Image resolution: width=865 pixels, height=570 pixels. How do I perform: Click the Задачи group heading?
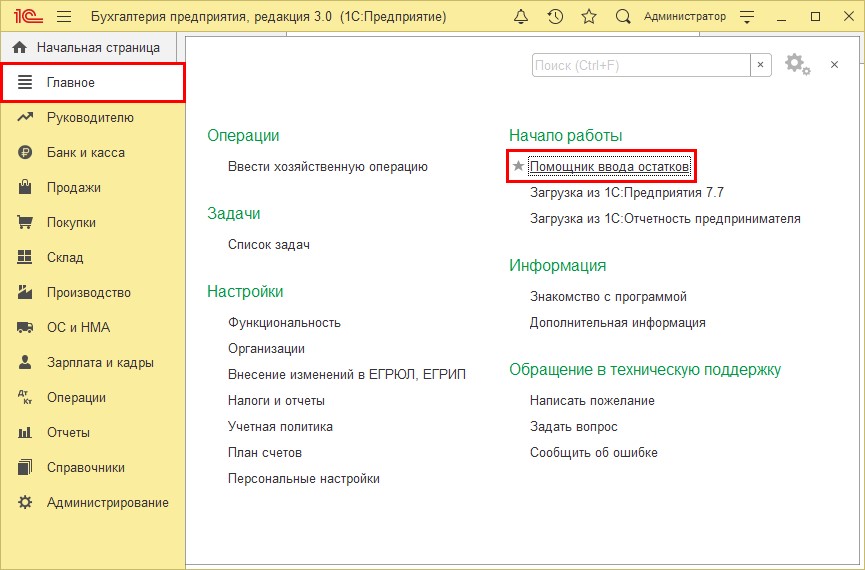233,214
